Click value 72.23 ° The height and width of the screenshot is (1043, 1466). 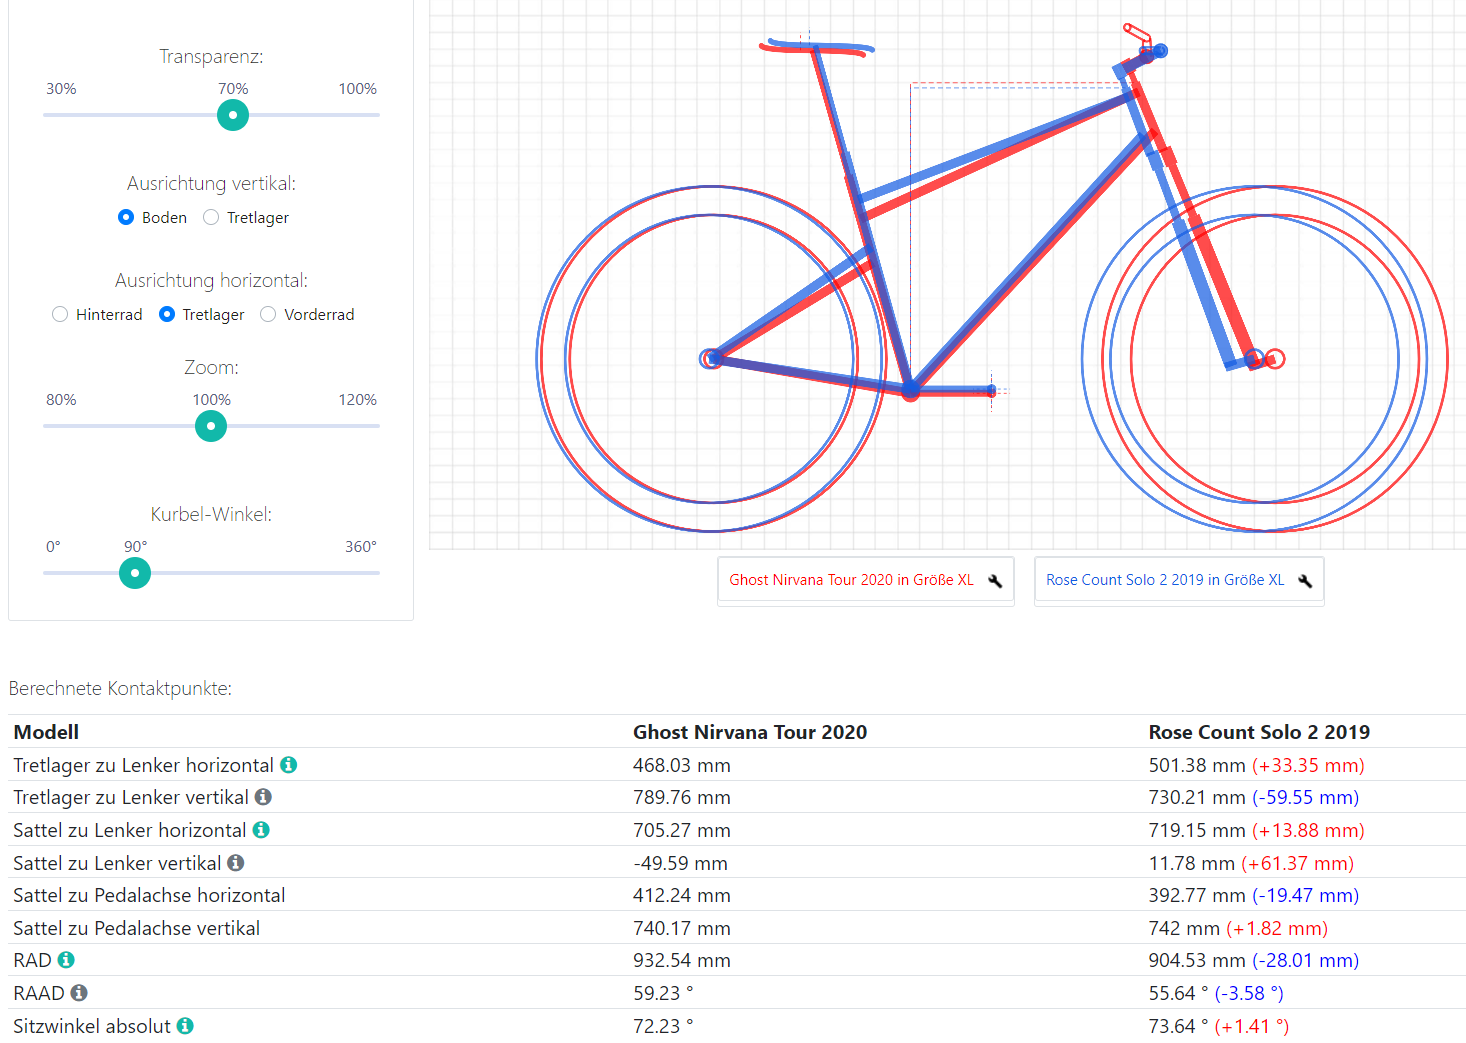(663, 1026)
